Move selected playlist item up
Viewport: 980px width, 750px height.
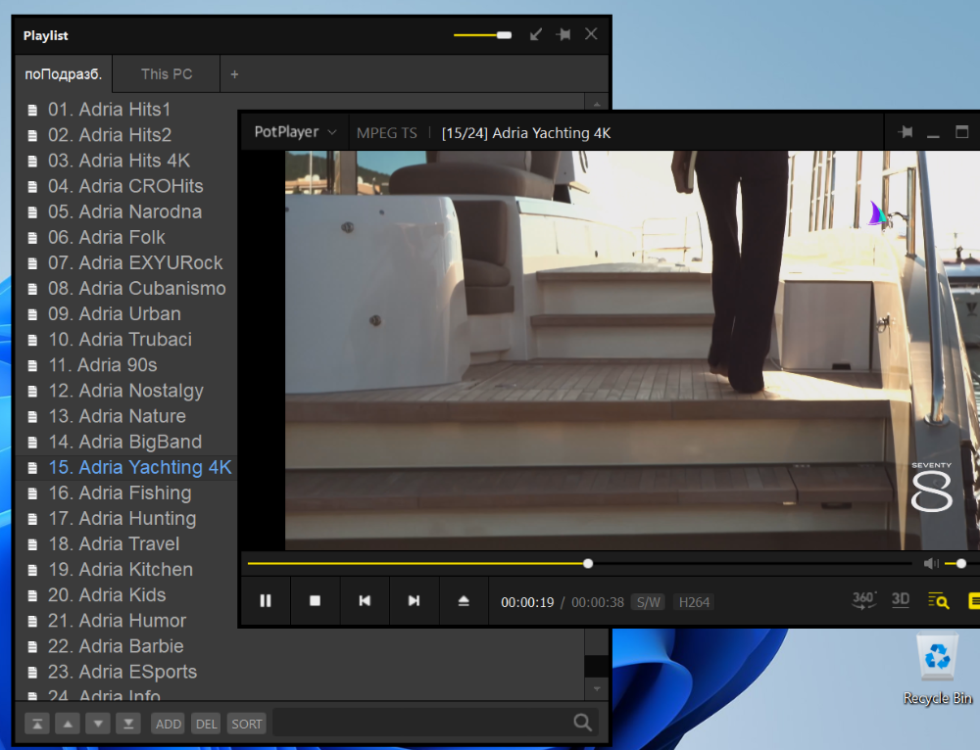(x=68, y=724)
